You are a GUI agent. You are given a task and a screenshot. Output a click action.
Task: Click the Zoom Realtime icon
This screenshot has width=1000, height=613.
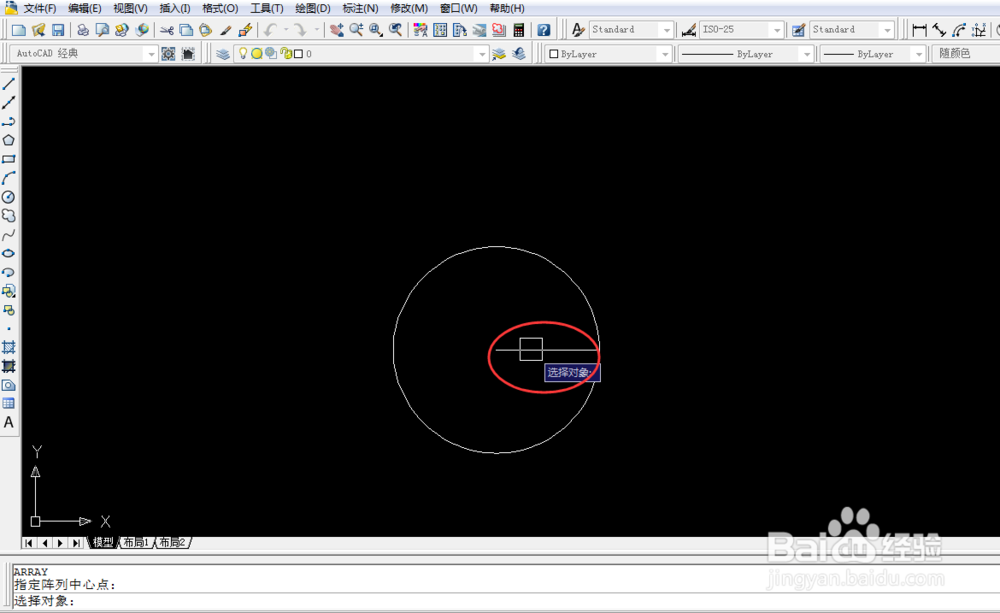click(356, 30)
